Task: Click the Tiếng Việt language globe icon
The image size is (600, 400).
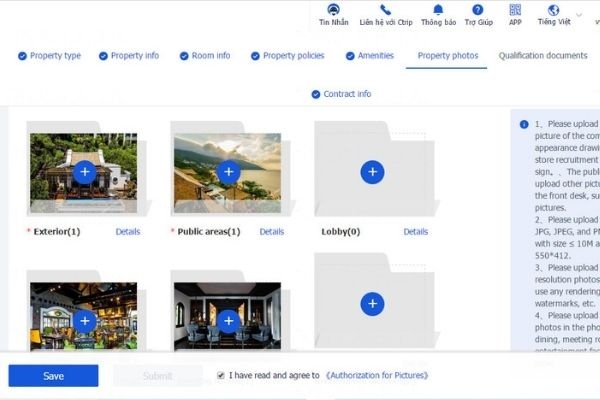Action: (x=553, y=10)
